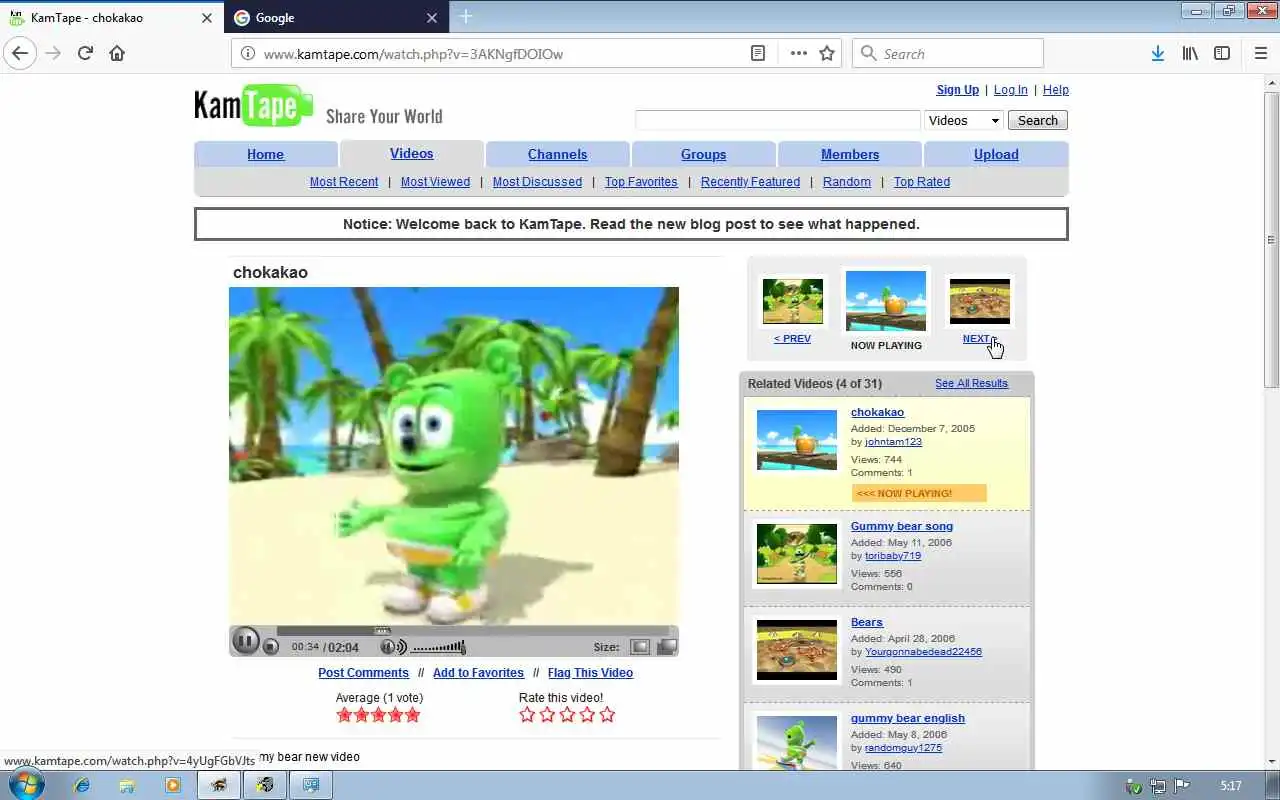Open Recently Featured videos

(x=750, y=182)
